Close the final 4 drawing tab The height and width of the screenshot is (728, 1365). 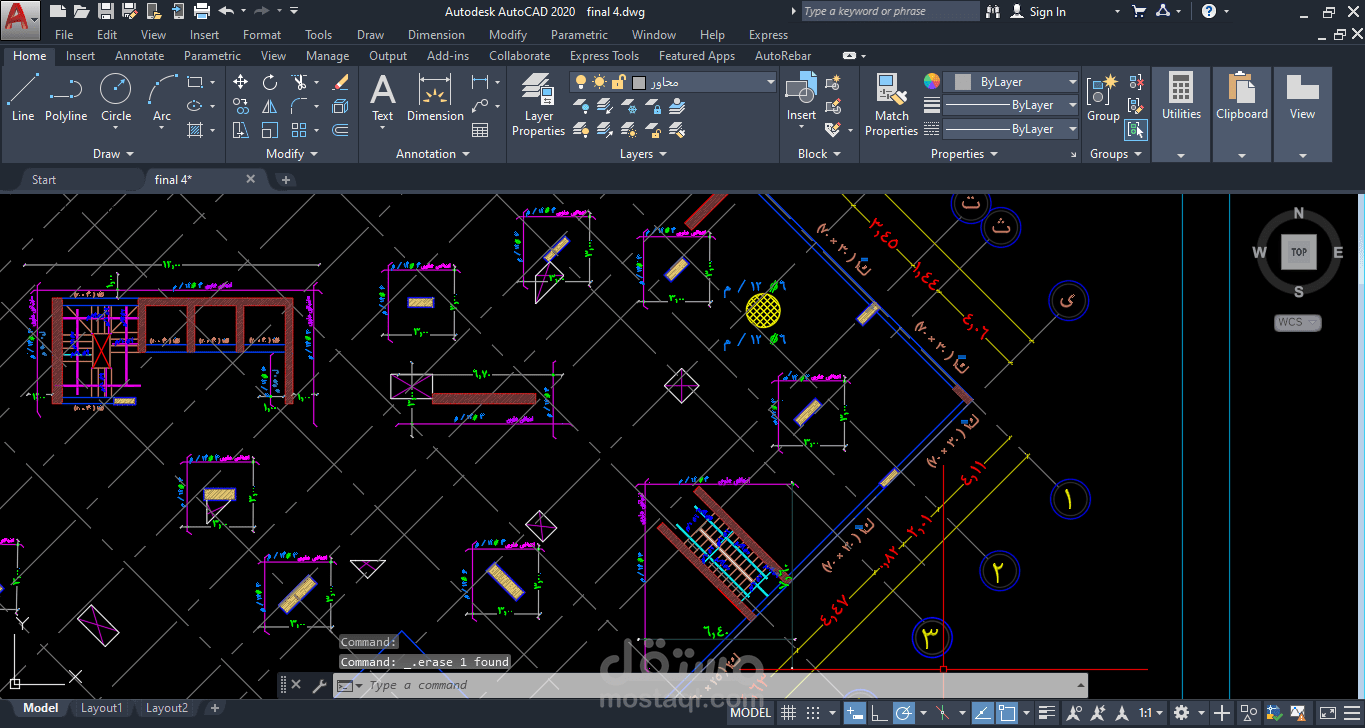(x=250, y=180)
